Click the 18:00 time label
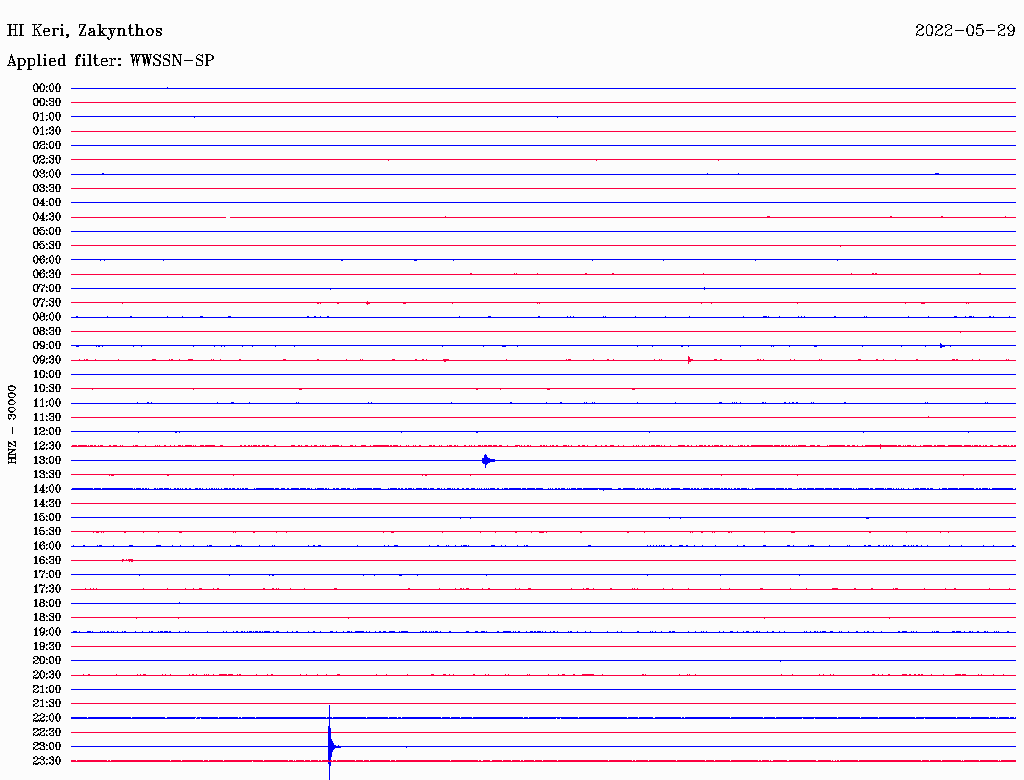 pyautogui.click(x=47, y=604)
